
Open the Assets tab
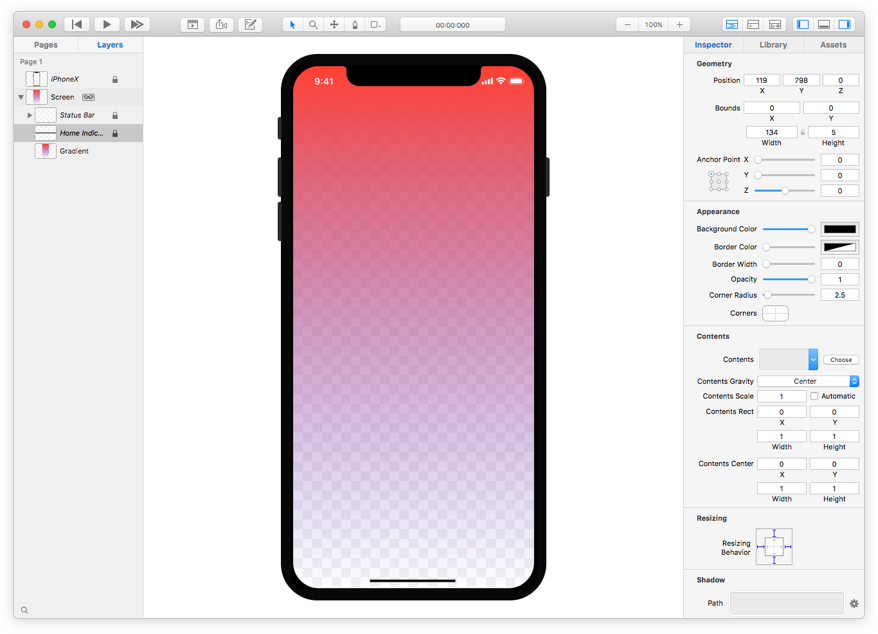[833, 45]
